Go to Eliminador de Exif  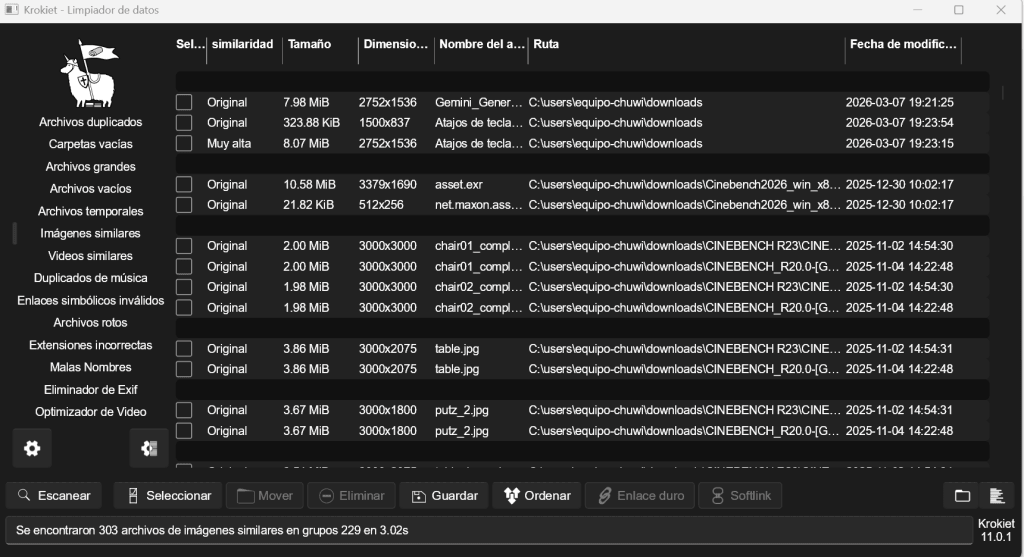(90, 390)
